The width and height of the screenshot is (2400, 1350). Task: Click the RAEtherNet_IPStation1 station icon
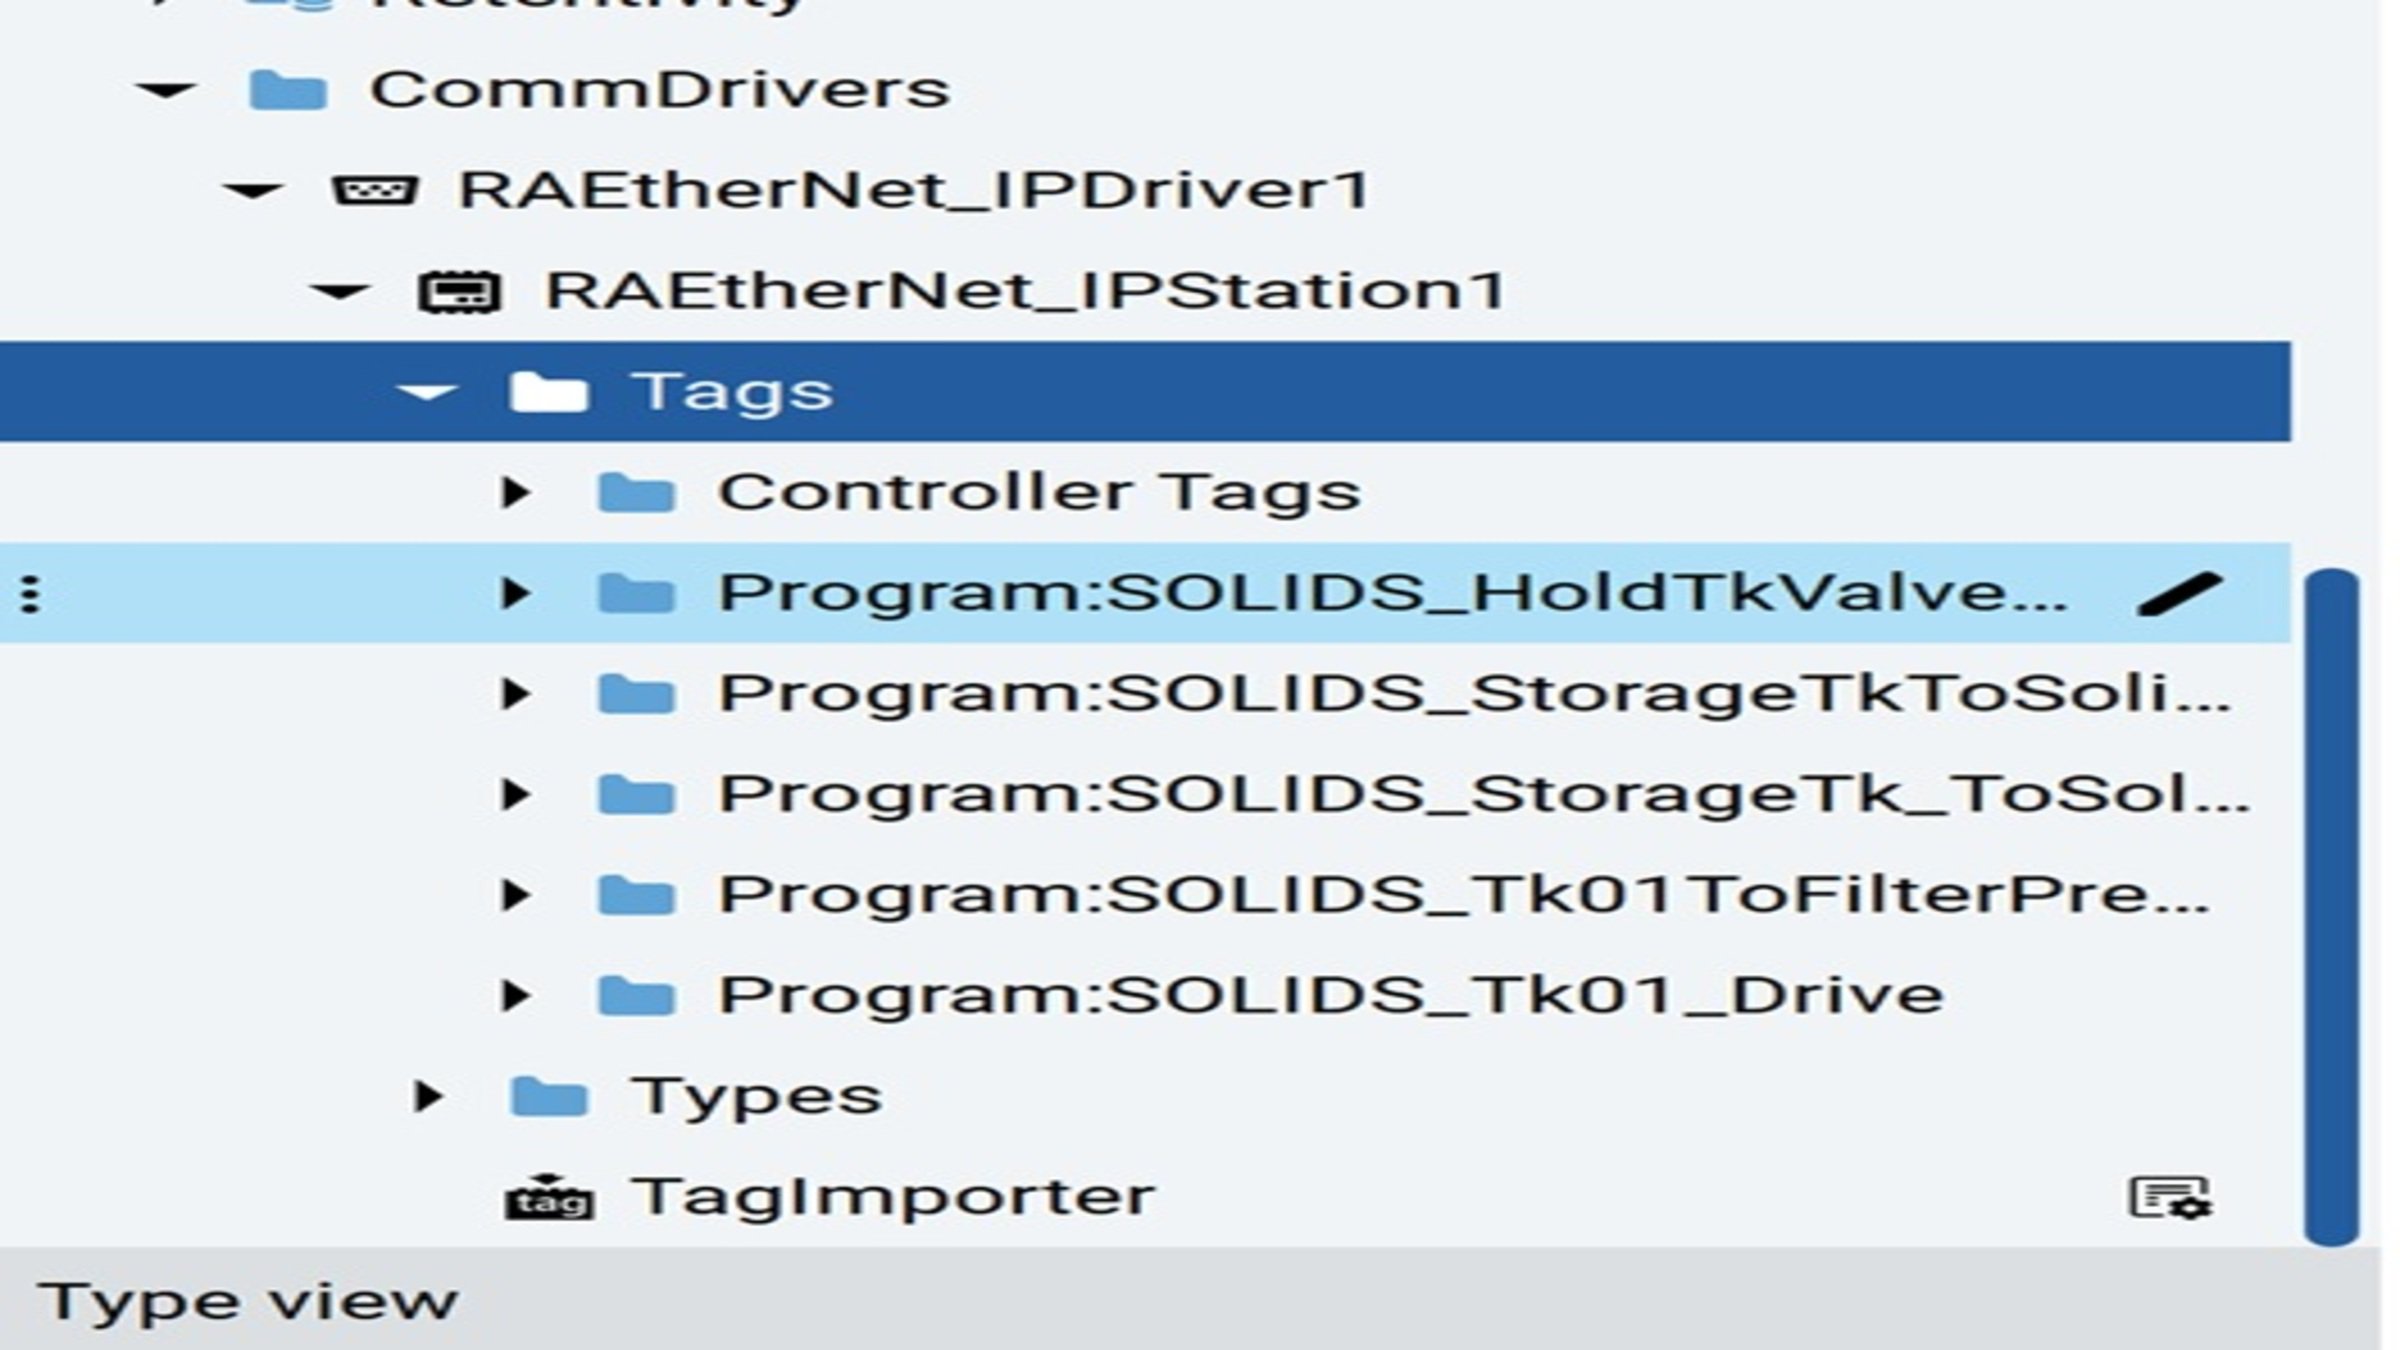(459, 292)
